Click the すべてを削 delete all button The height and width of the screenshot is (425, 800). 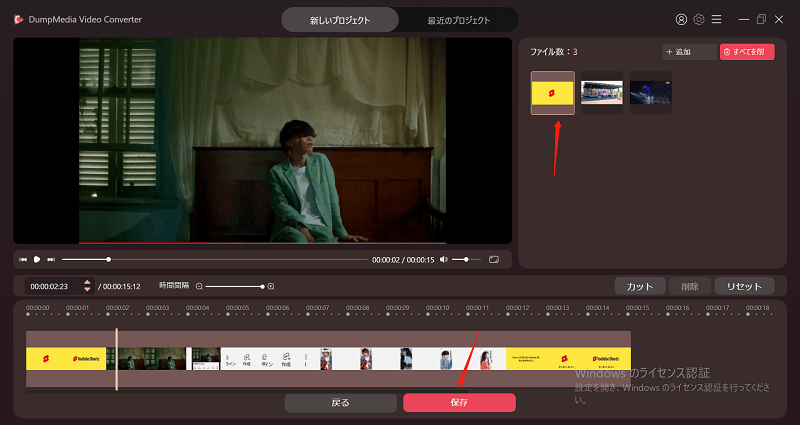(x=747, y=52)
